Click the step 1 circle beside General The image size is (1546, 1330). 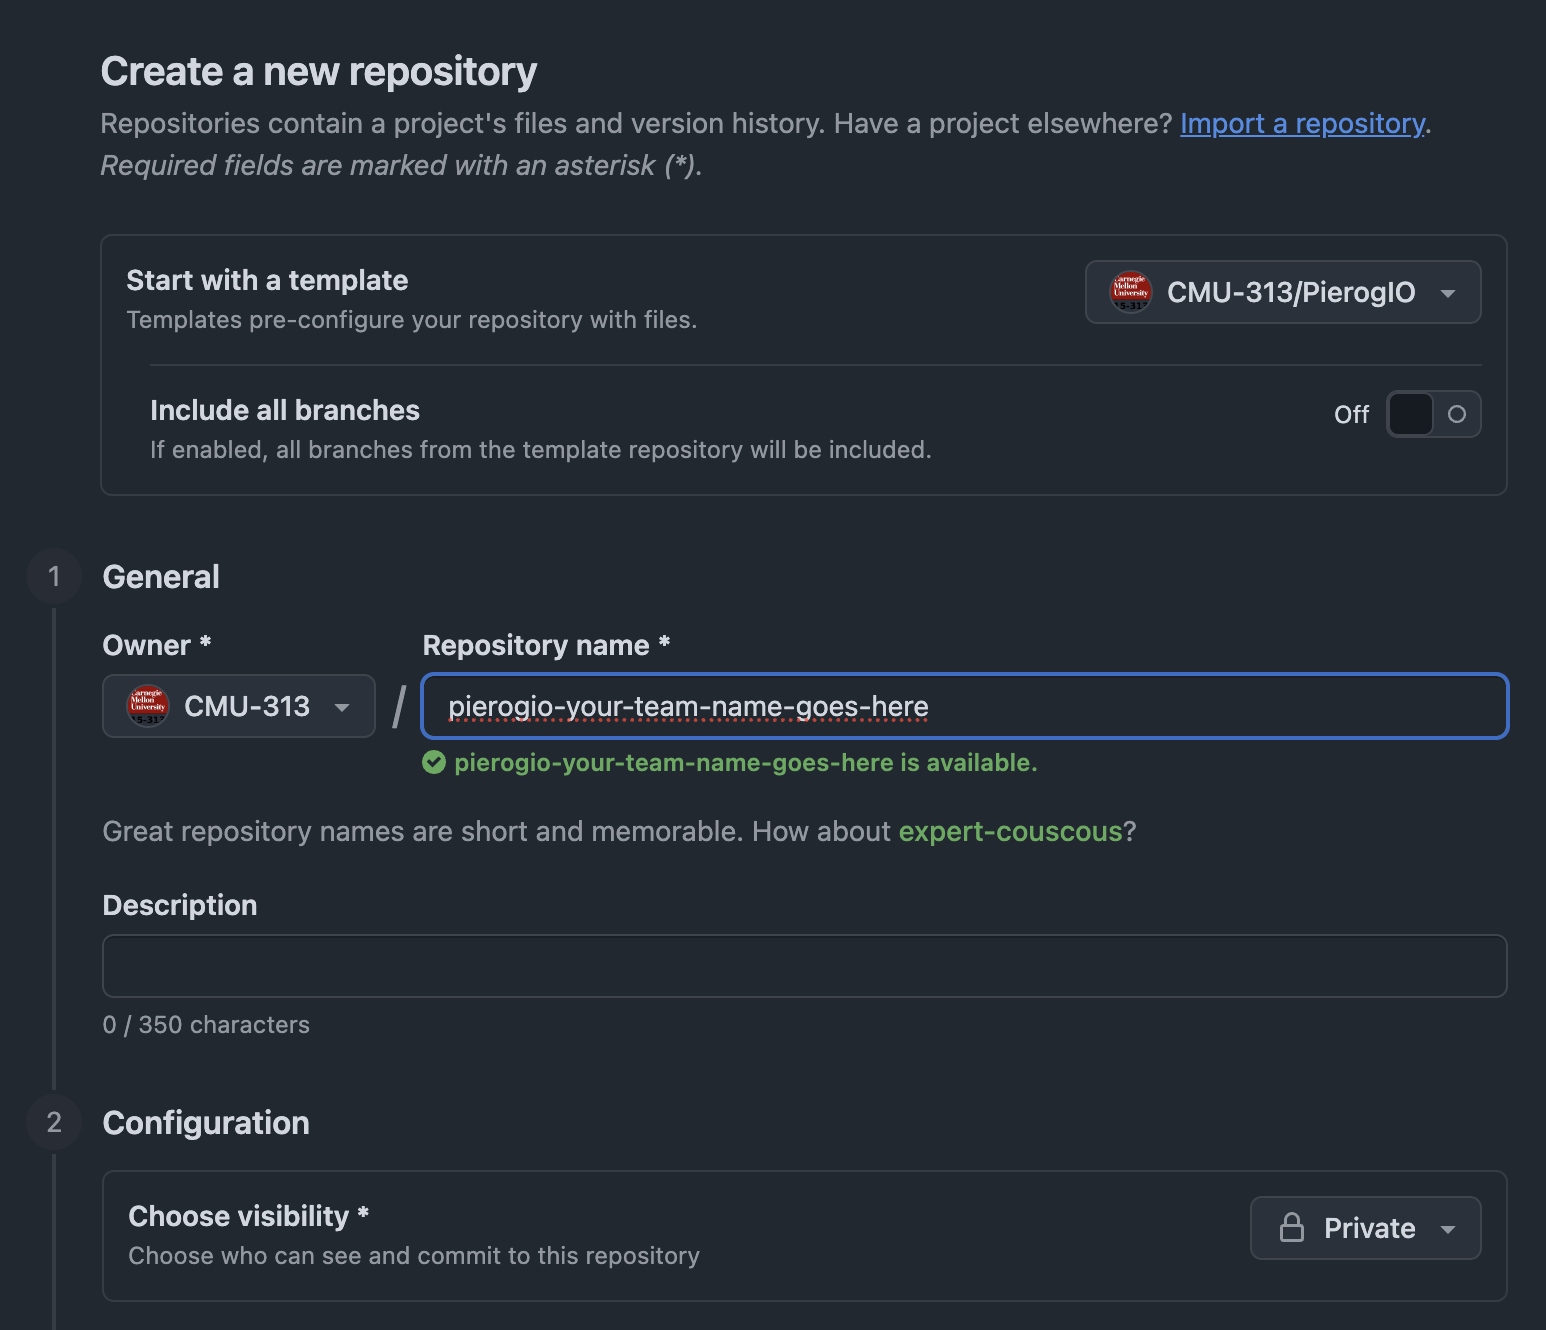[53, 576]
